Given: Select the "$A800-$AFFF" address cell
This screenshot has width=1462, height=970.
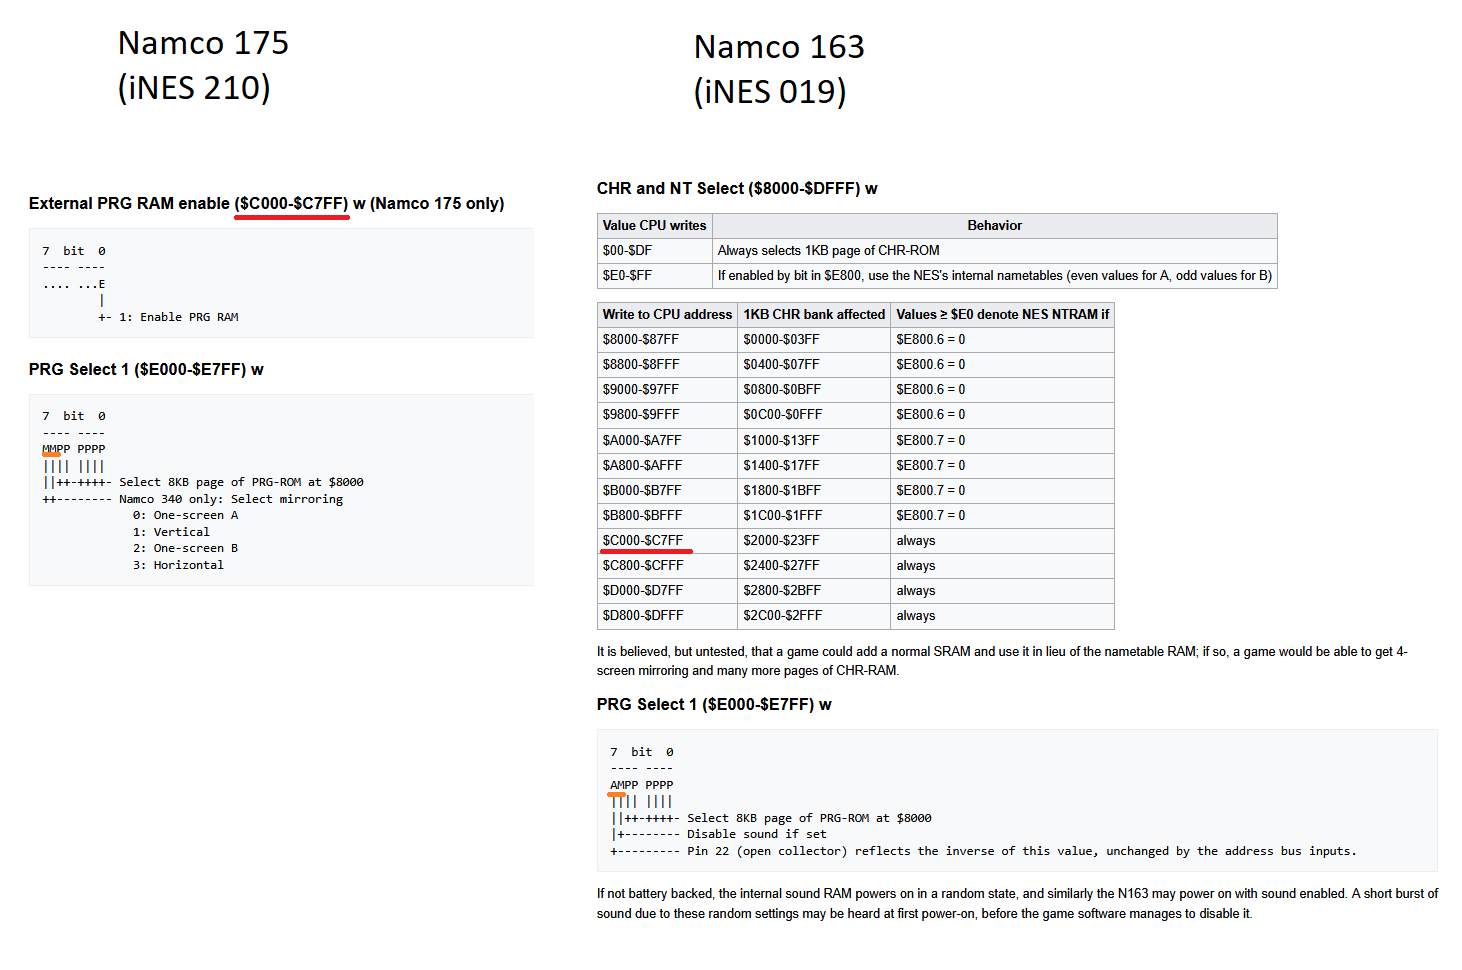Looking at the screenshot, I should [x=667, y=465].
